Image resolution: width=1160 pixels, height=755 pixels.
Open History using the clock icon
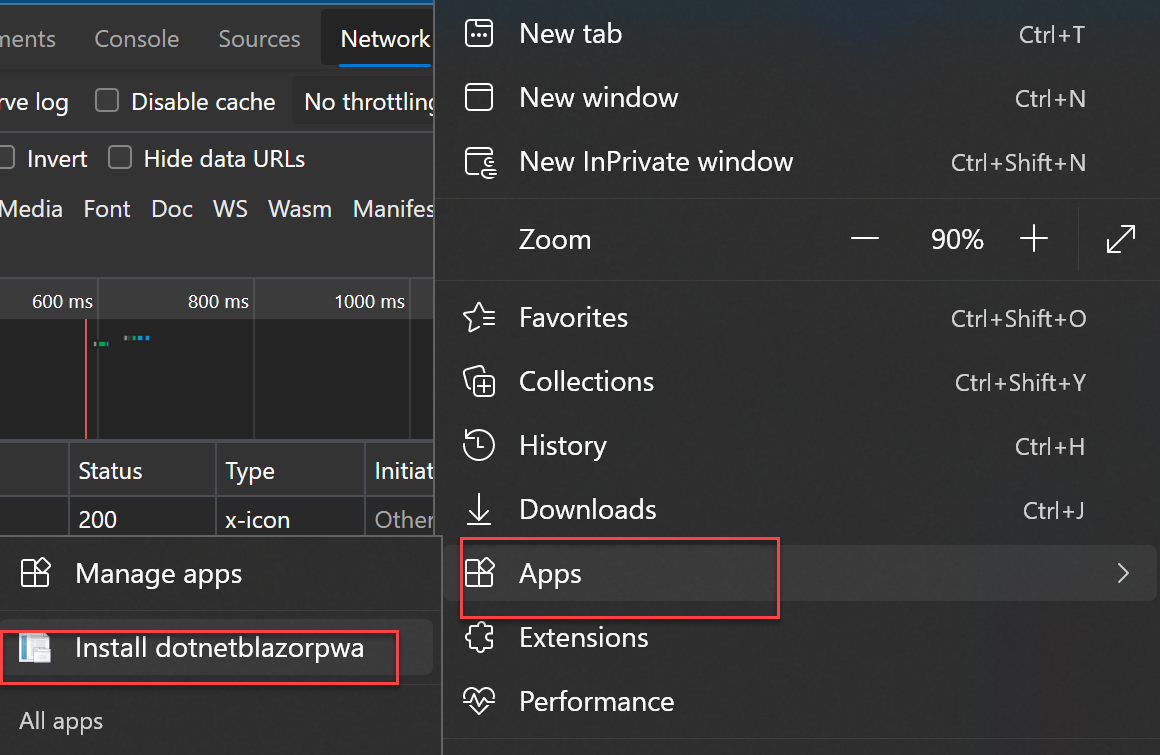pos(479,446)
